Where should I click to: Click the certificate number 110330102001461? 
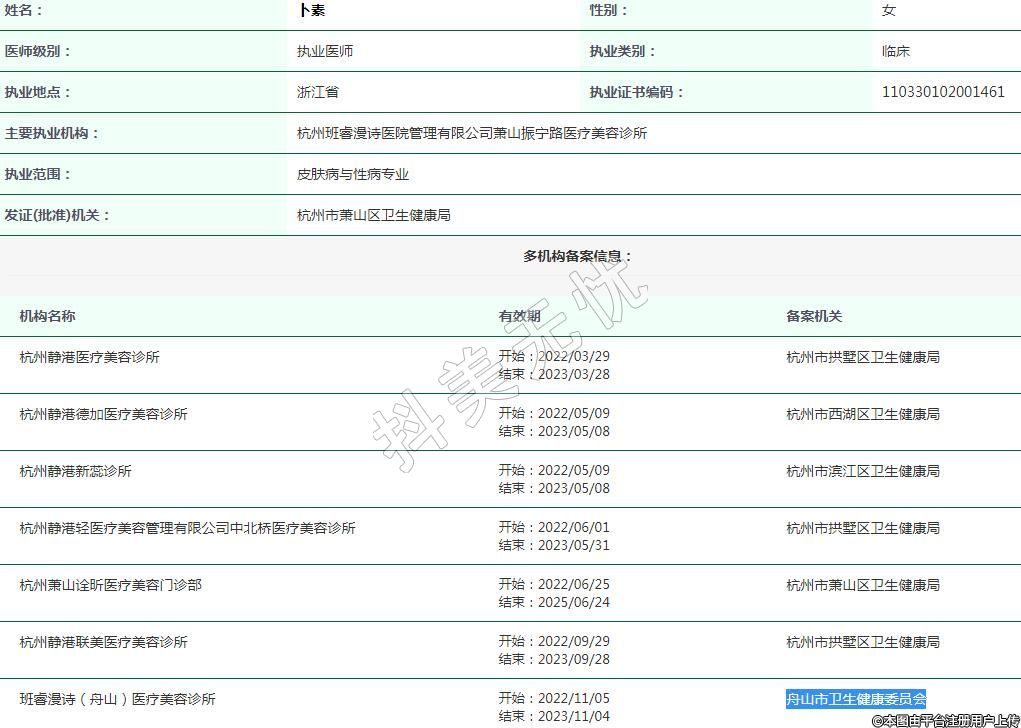click(x=943, y=92)
